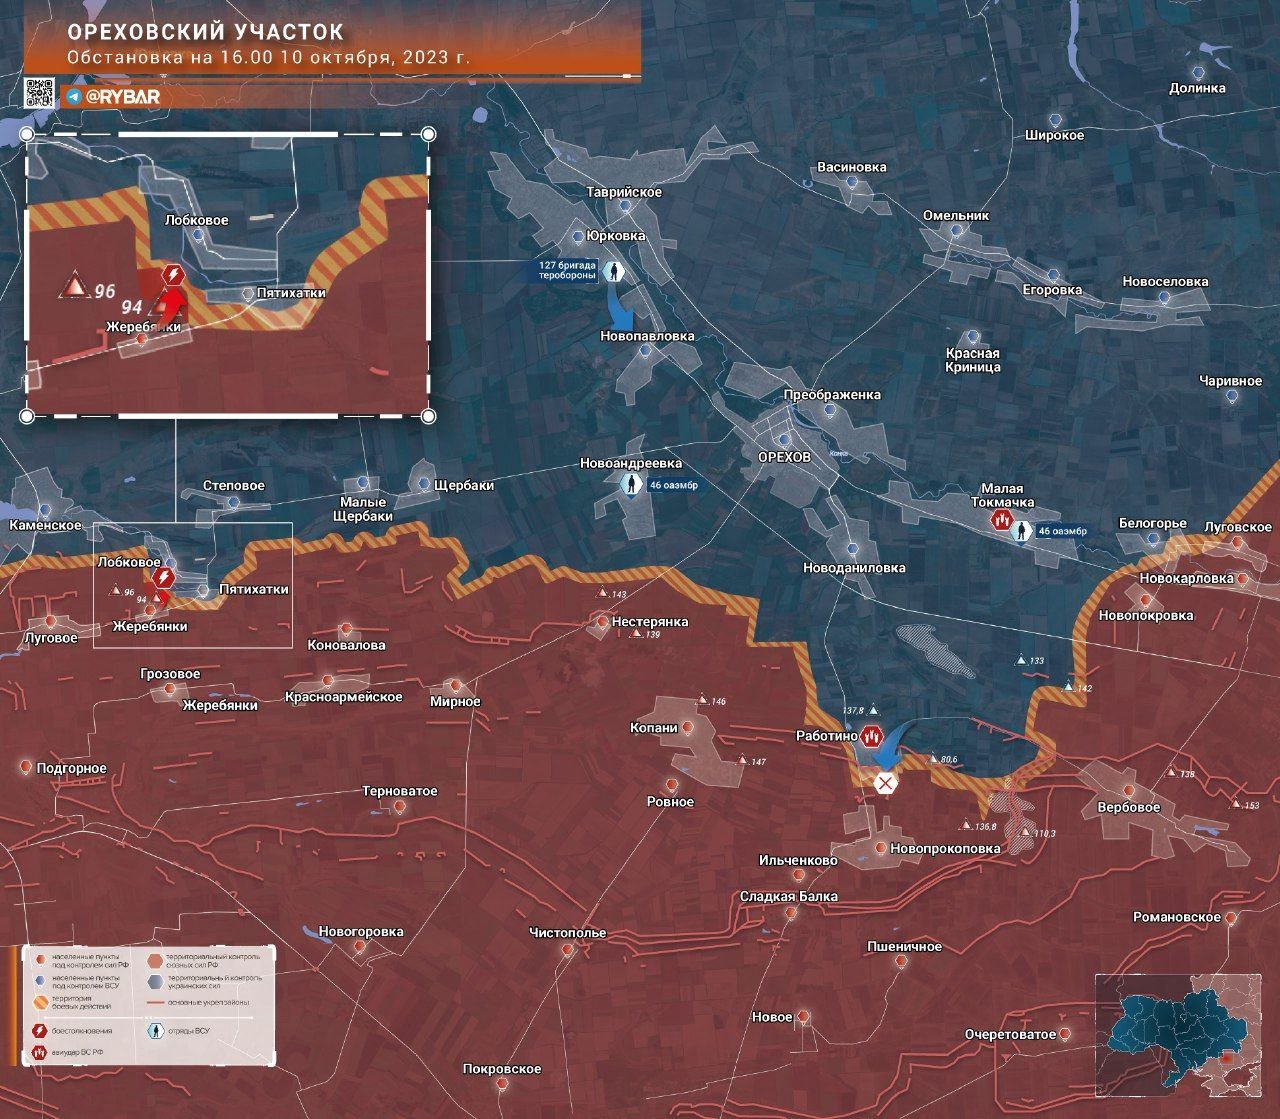Image resolution: width=1280 pixels, height=1119 pixels.
Task: Click the orange RF territorial control legend swatch
Action: pos(154,960)
